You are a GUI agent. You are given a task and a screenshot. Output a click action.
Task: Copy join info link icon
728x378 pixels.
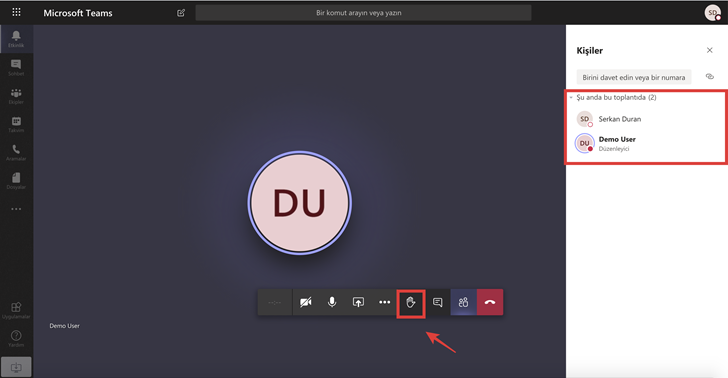pos(709,77)
